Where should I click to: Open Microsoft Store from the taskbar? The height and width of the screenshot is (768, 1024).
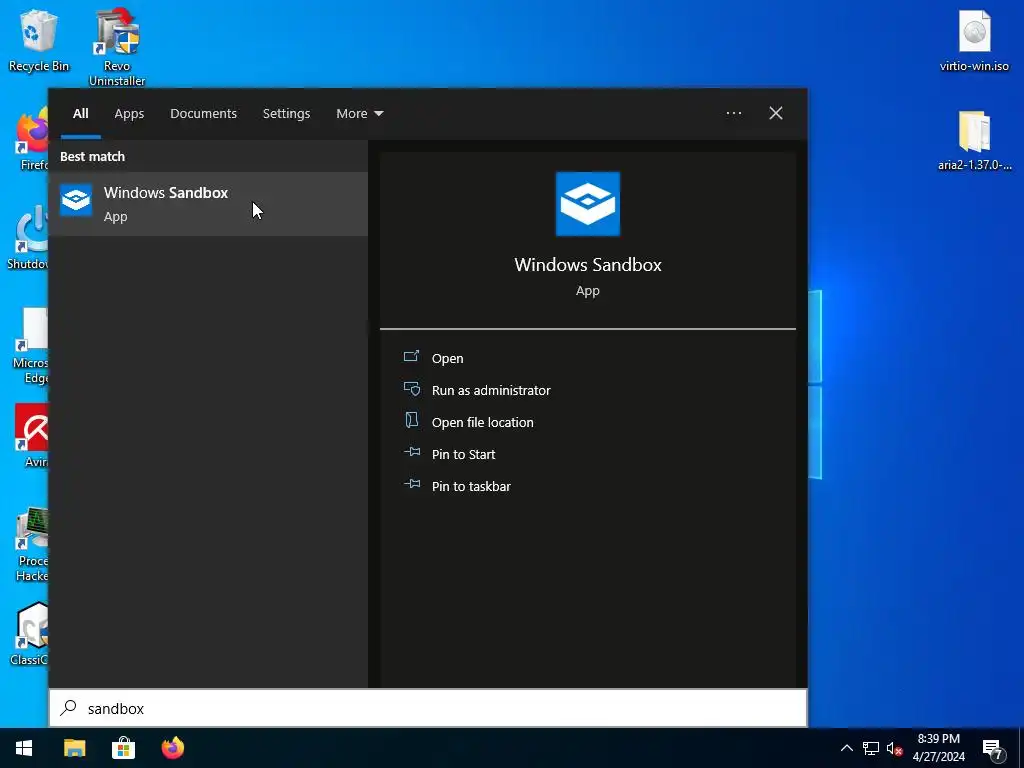(x=123, y=748)
